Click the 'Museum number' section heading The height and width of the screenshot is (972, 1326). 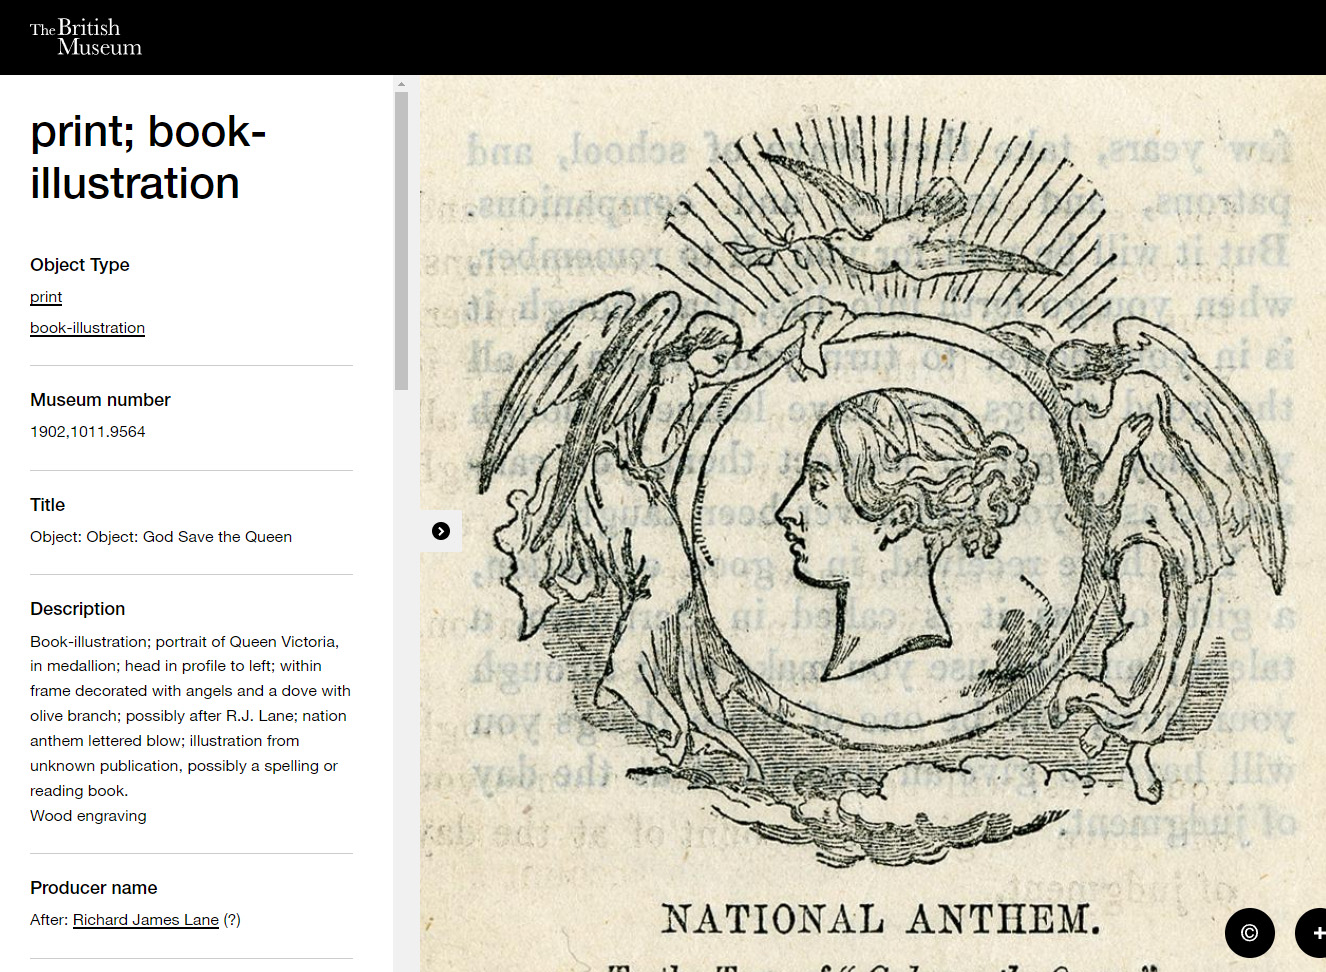tap(100, 400)
